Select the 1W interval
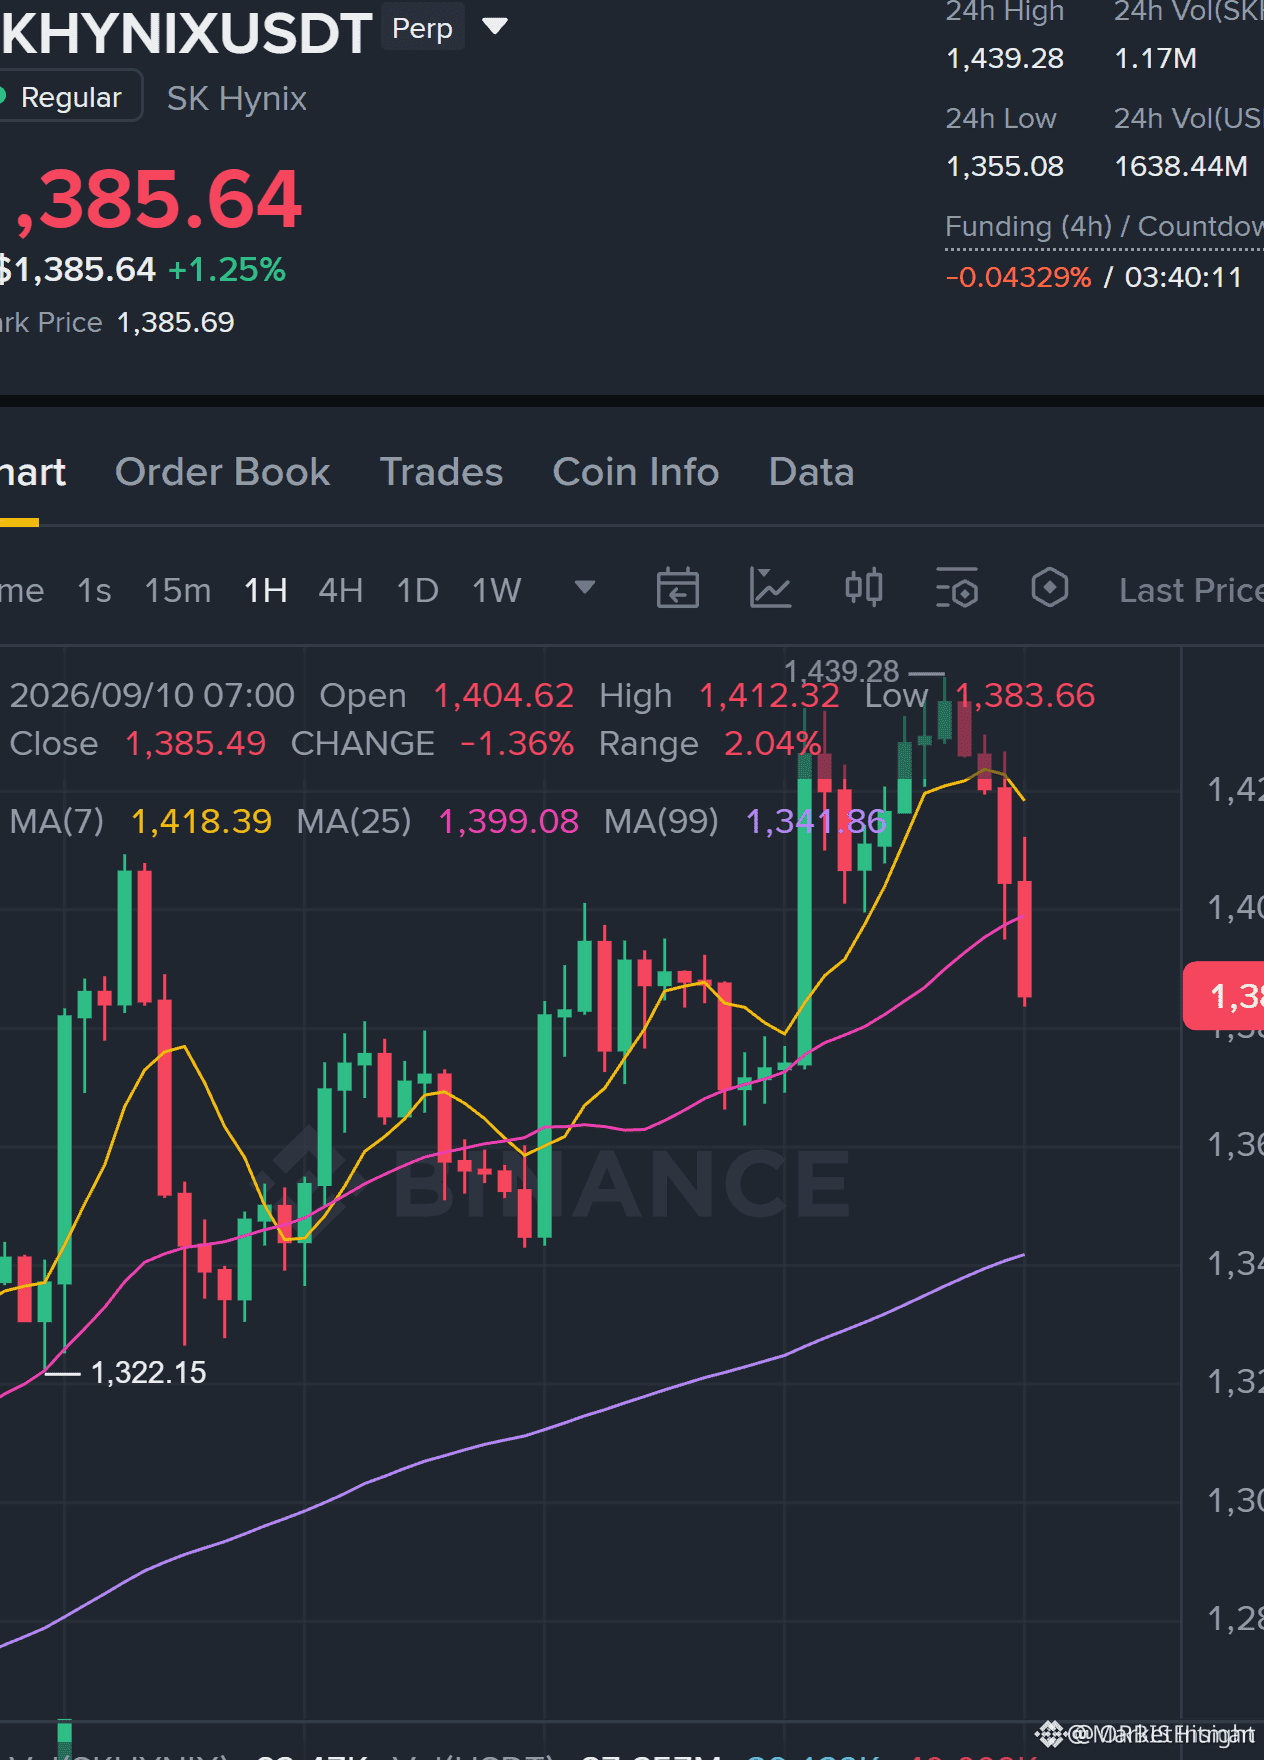Image resolution: width=1264 pixels, height=1760 pixels. pos(497,590)
